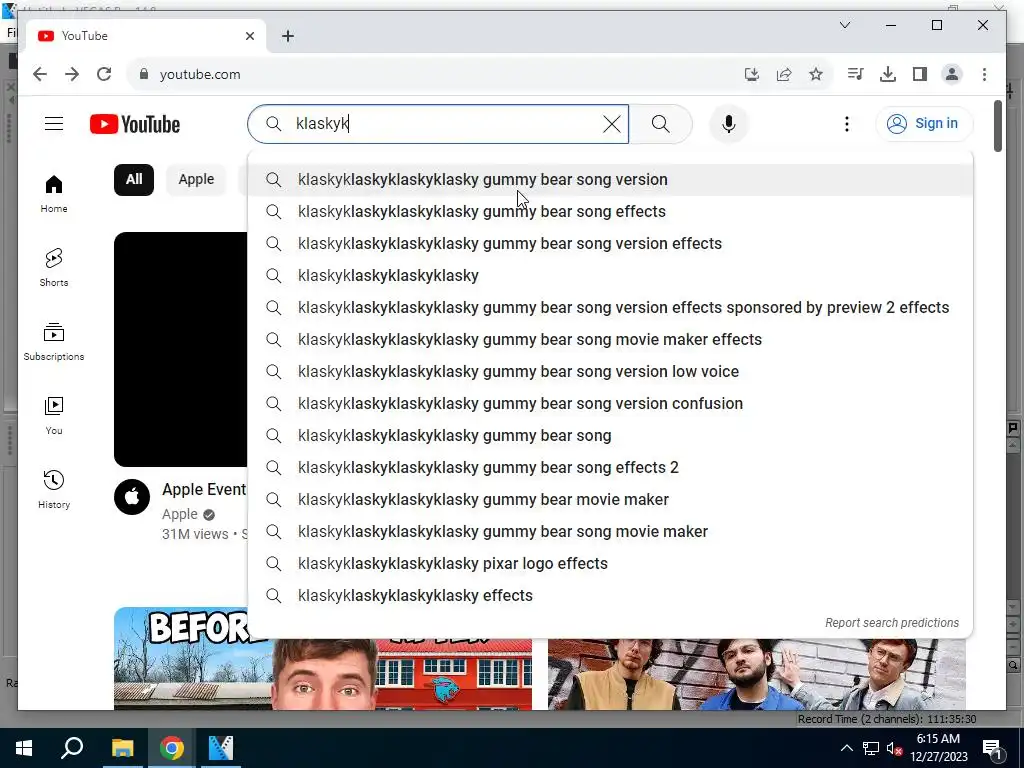Open Home in the YouTube sidebar
The height and width of the screenshot is (768, 1024).
[54, 194]
